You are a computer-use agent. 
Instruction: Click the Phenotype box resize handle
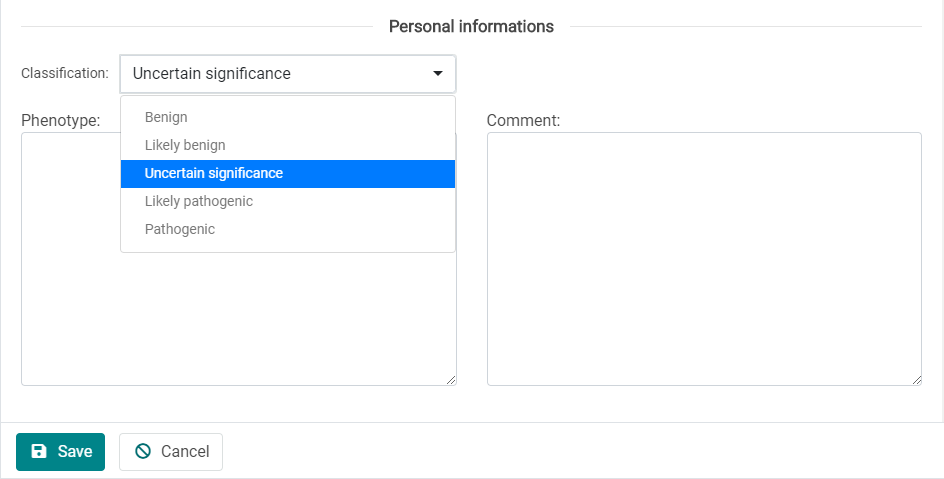point(450,379)
